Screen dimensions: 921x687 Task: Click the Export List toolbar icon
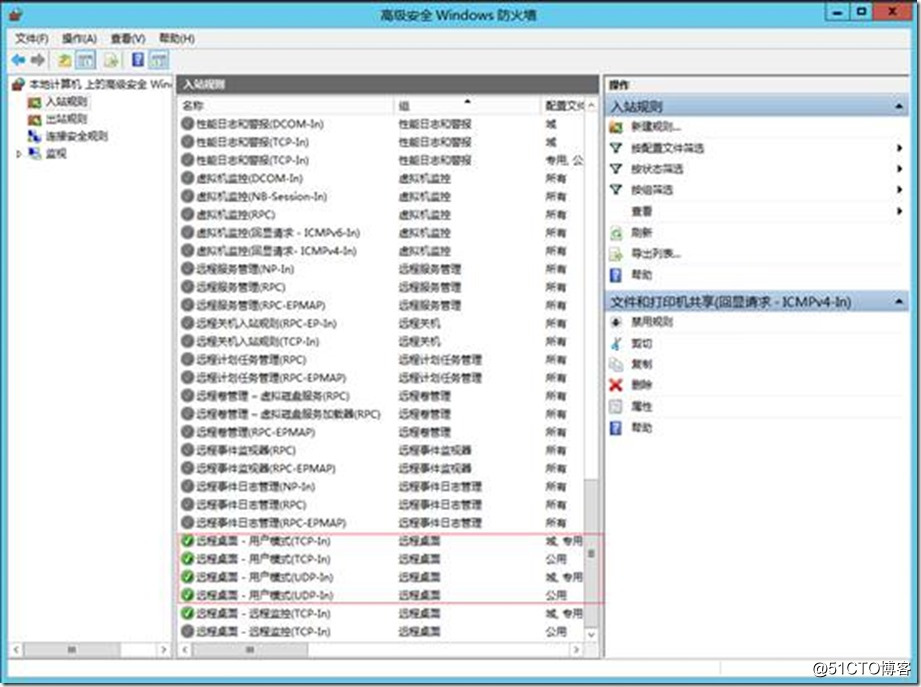pyautogui.click(x=111, y=60)
